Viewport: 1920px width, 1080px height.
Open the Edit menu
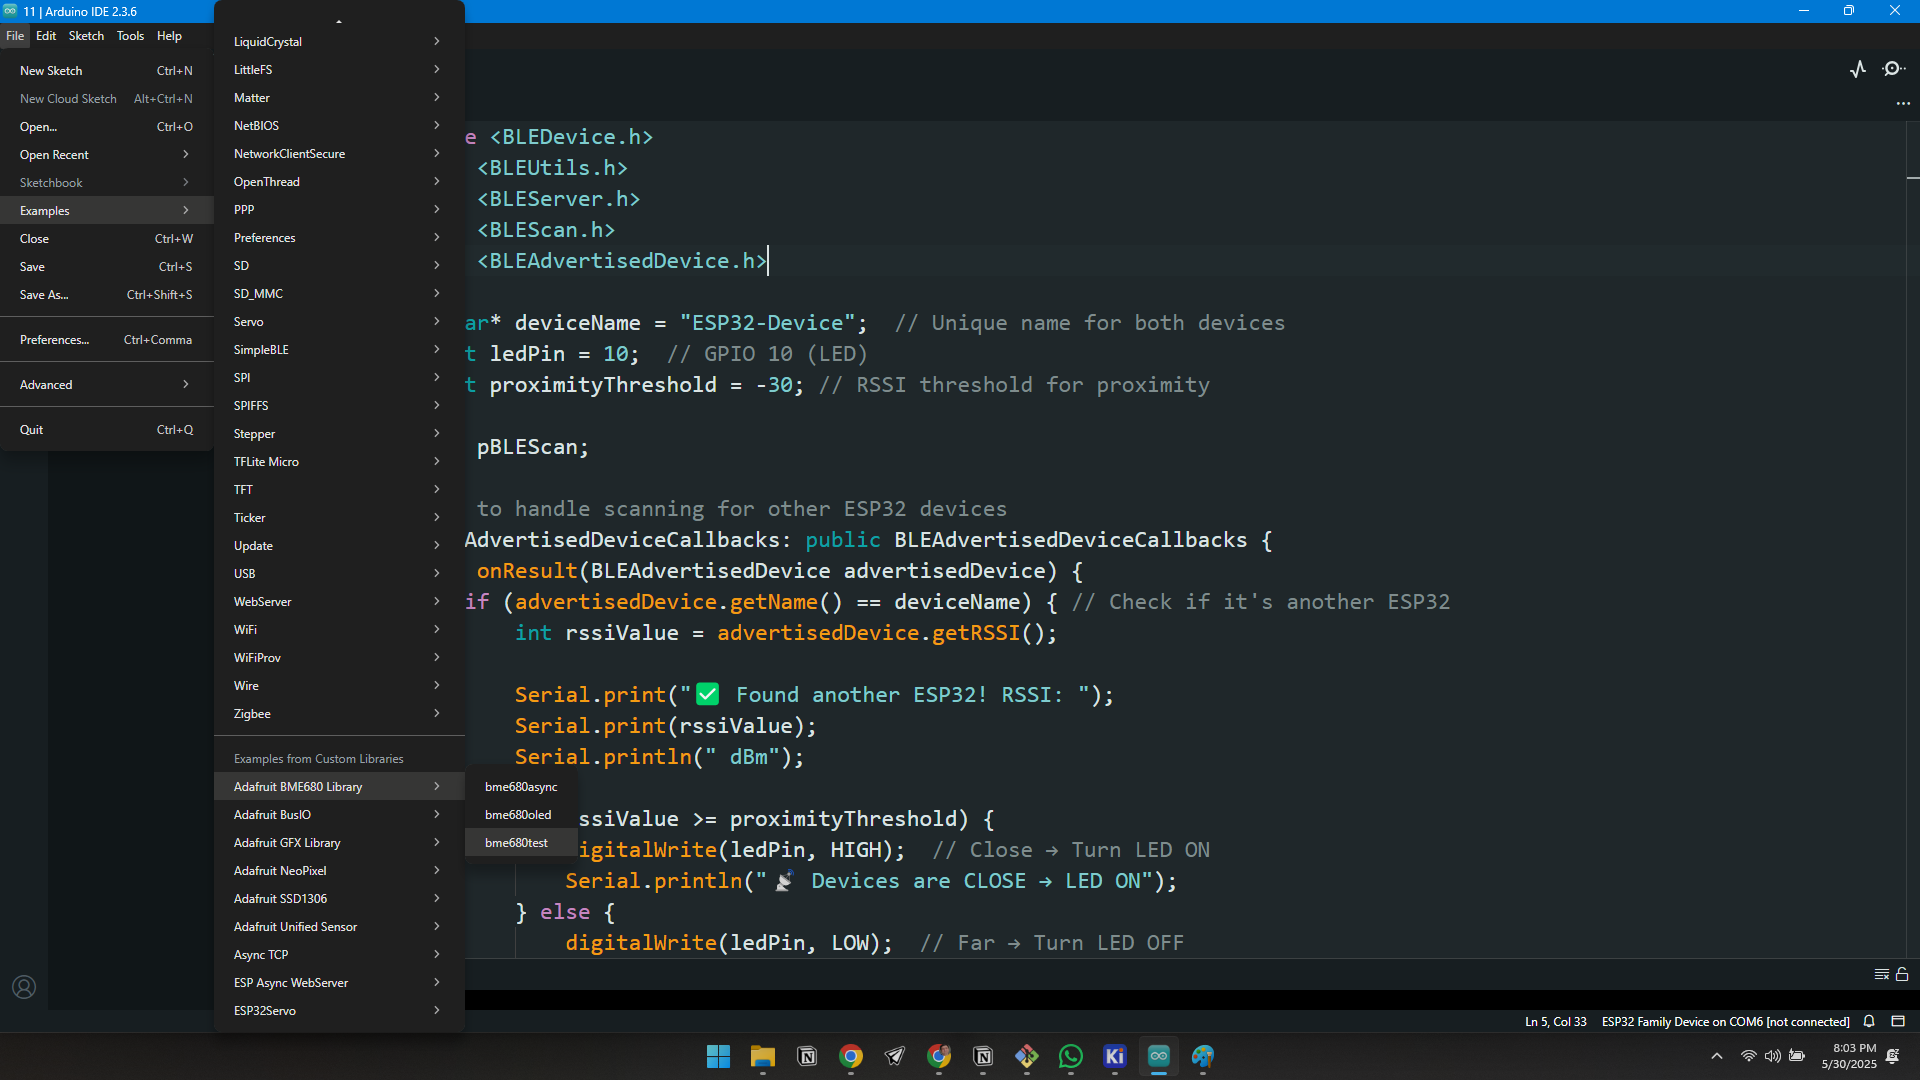(46, 36)
